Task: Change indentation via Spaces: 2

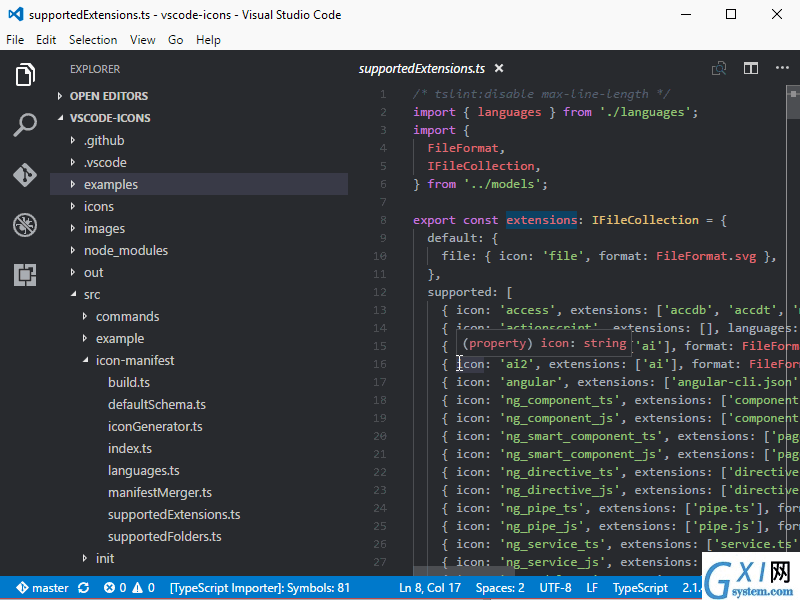Action: pyautogui.click(x=500, y=588)
